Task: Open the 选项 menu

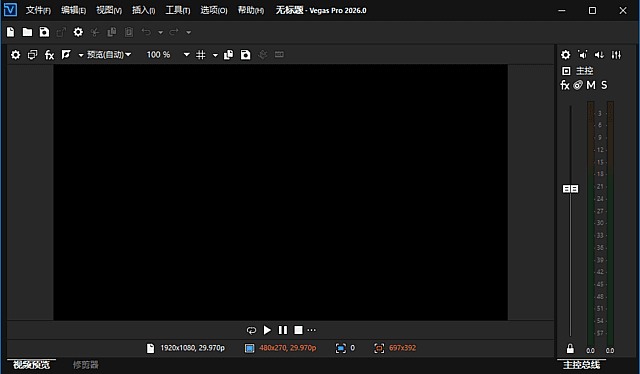Action: [x=214, y=10]
